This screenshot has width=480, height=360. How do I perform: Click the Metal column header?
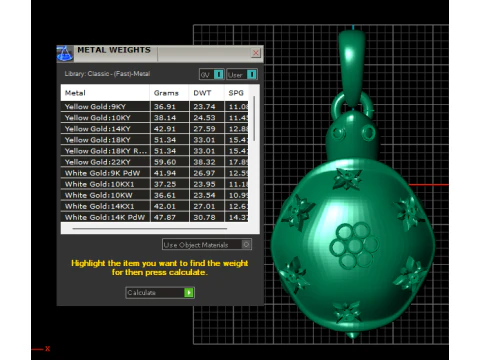pyautogui.click(x=105, y=93)
